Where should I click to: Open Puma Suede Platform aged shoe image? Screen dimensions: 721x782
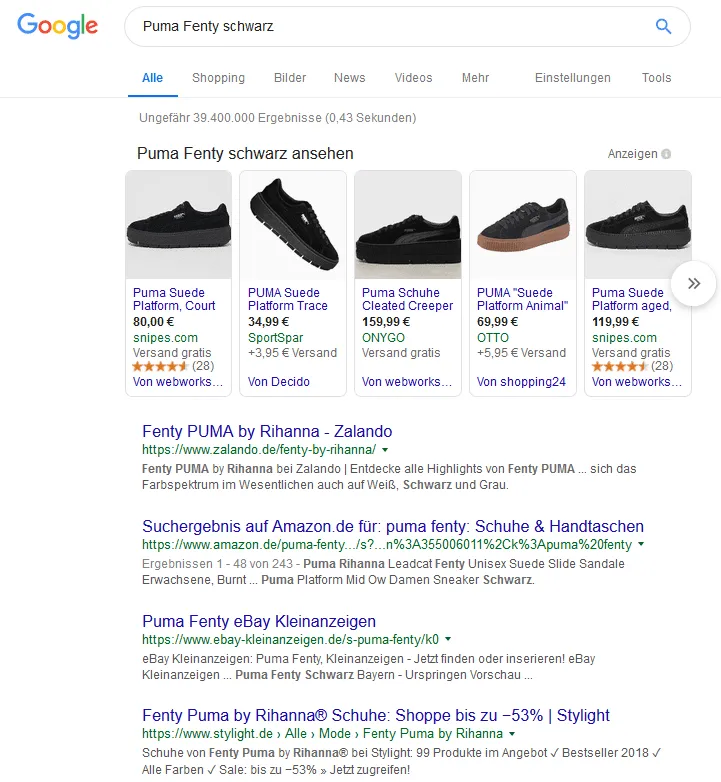click(638, 225)
